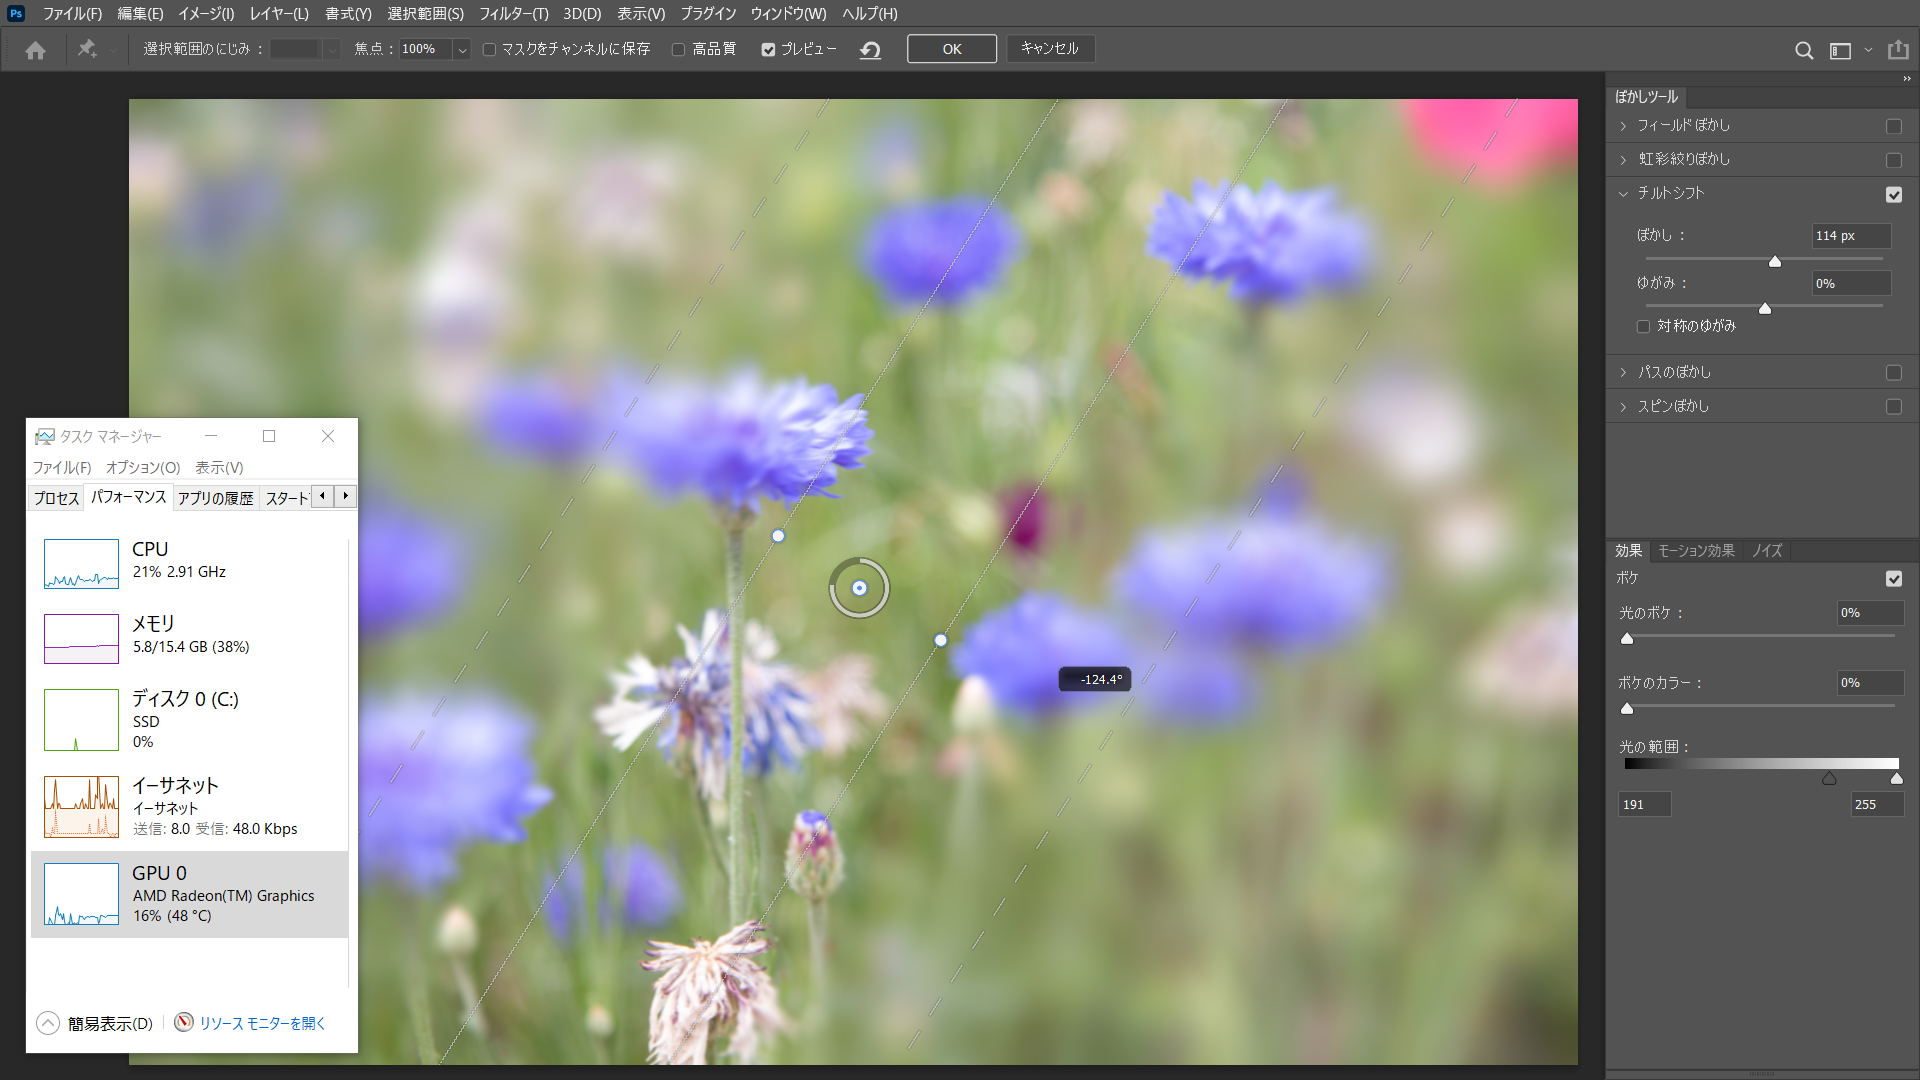Viewport: 1920px width, 1080px height.
Task: Click the workspace layout icon
Action: tap(1840, 50)
